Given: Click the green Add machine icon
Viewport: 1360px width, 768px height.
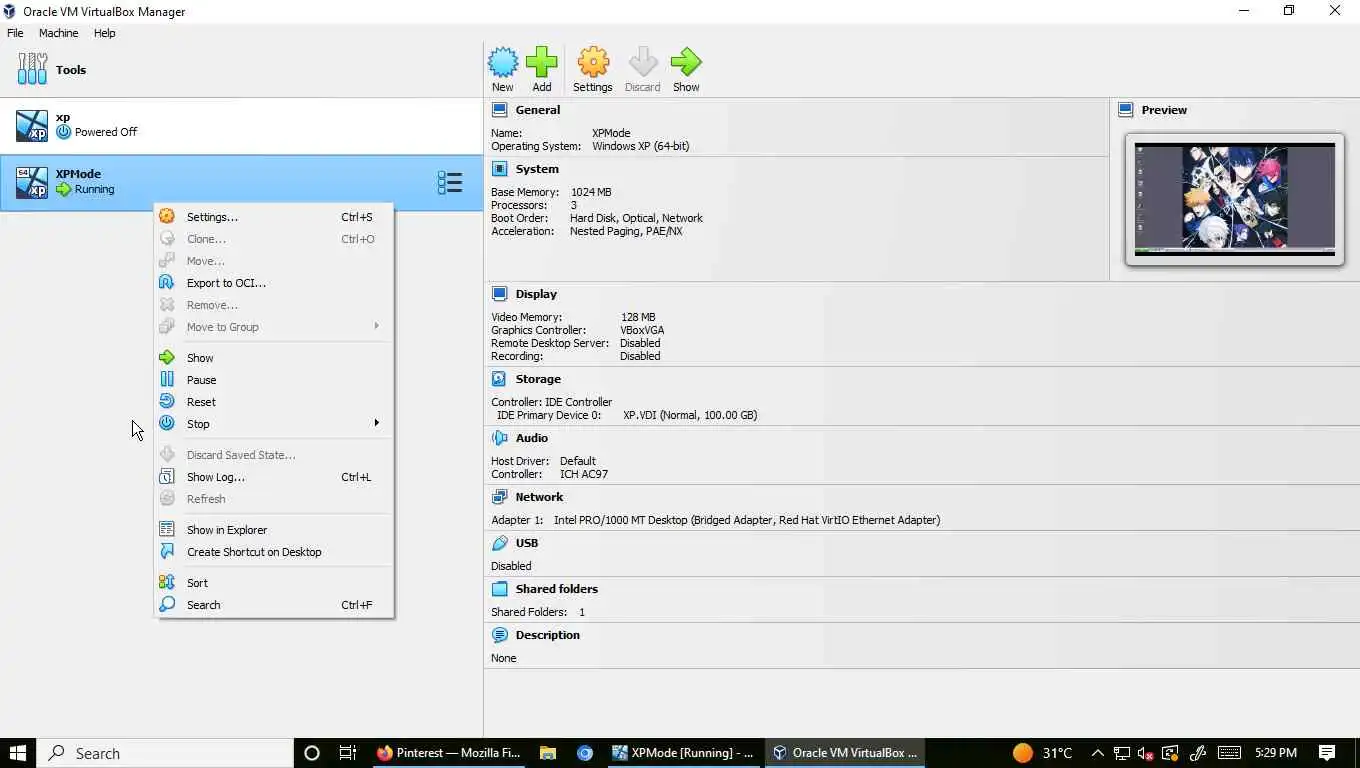Looking at the screenshot, I should [542, 62].
